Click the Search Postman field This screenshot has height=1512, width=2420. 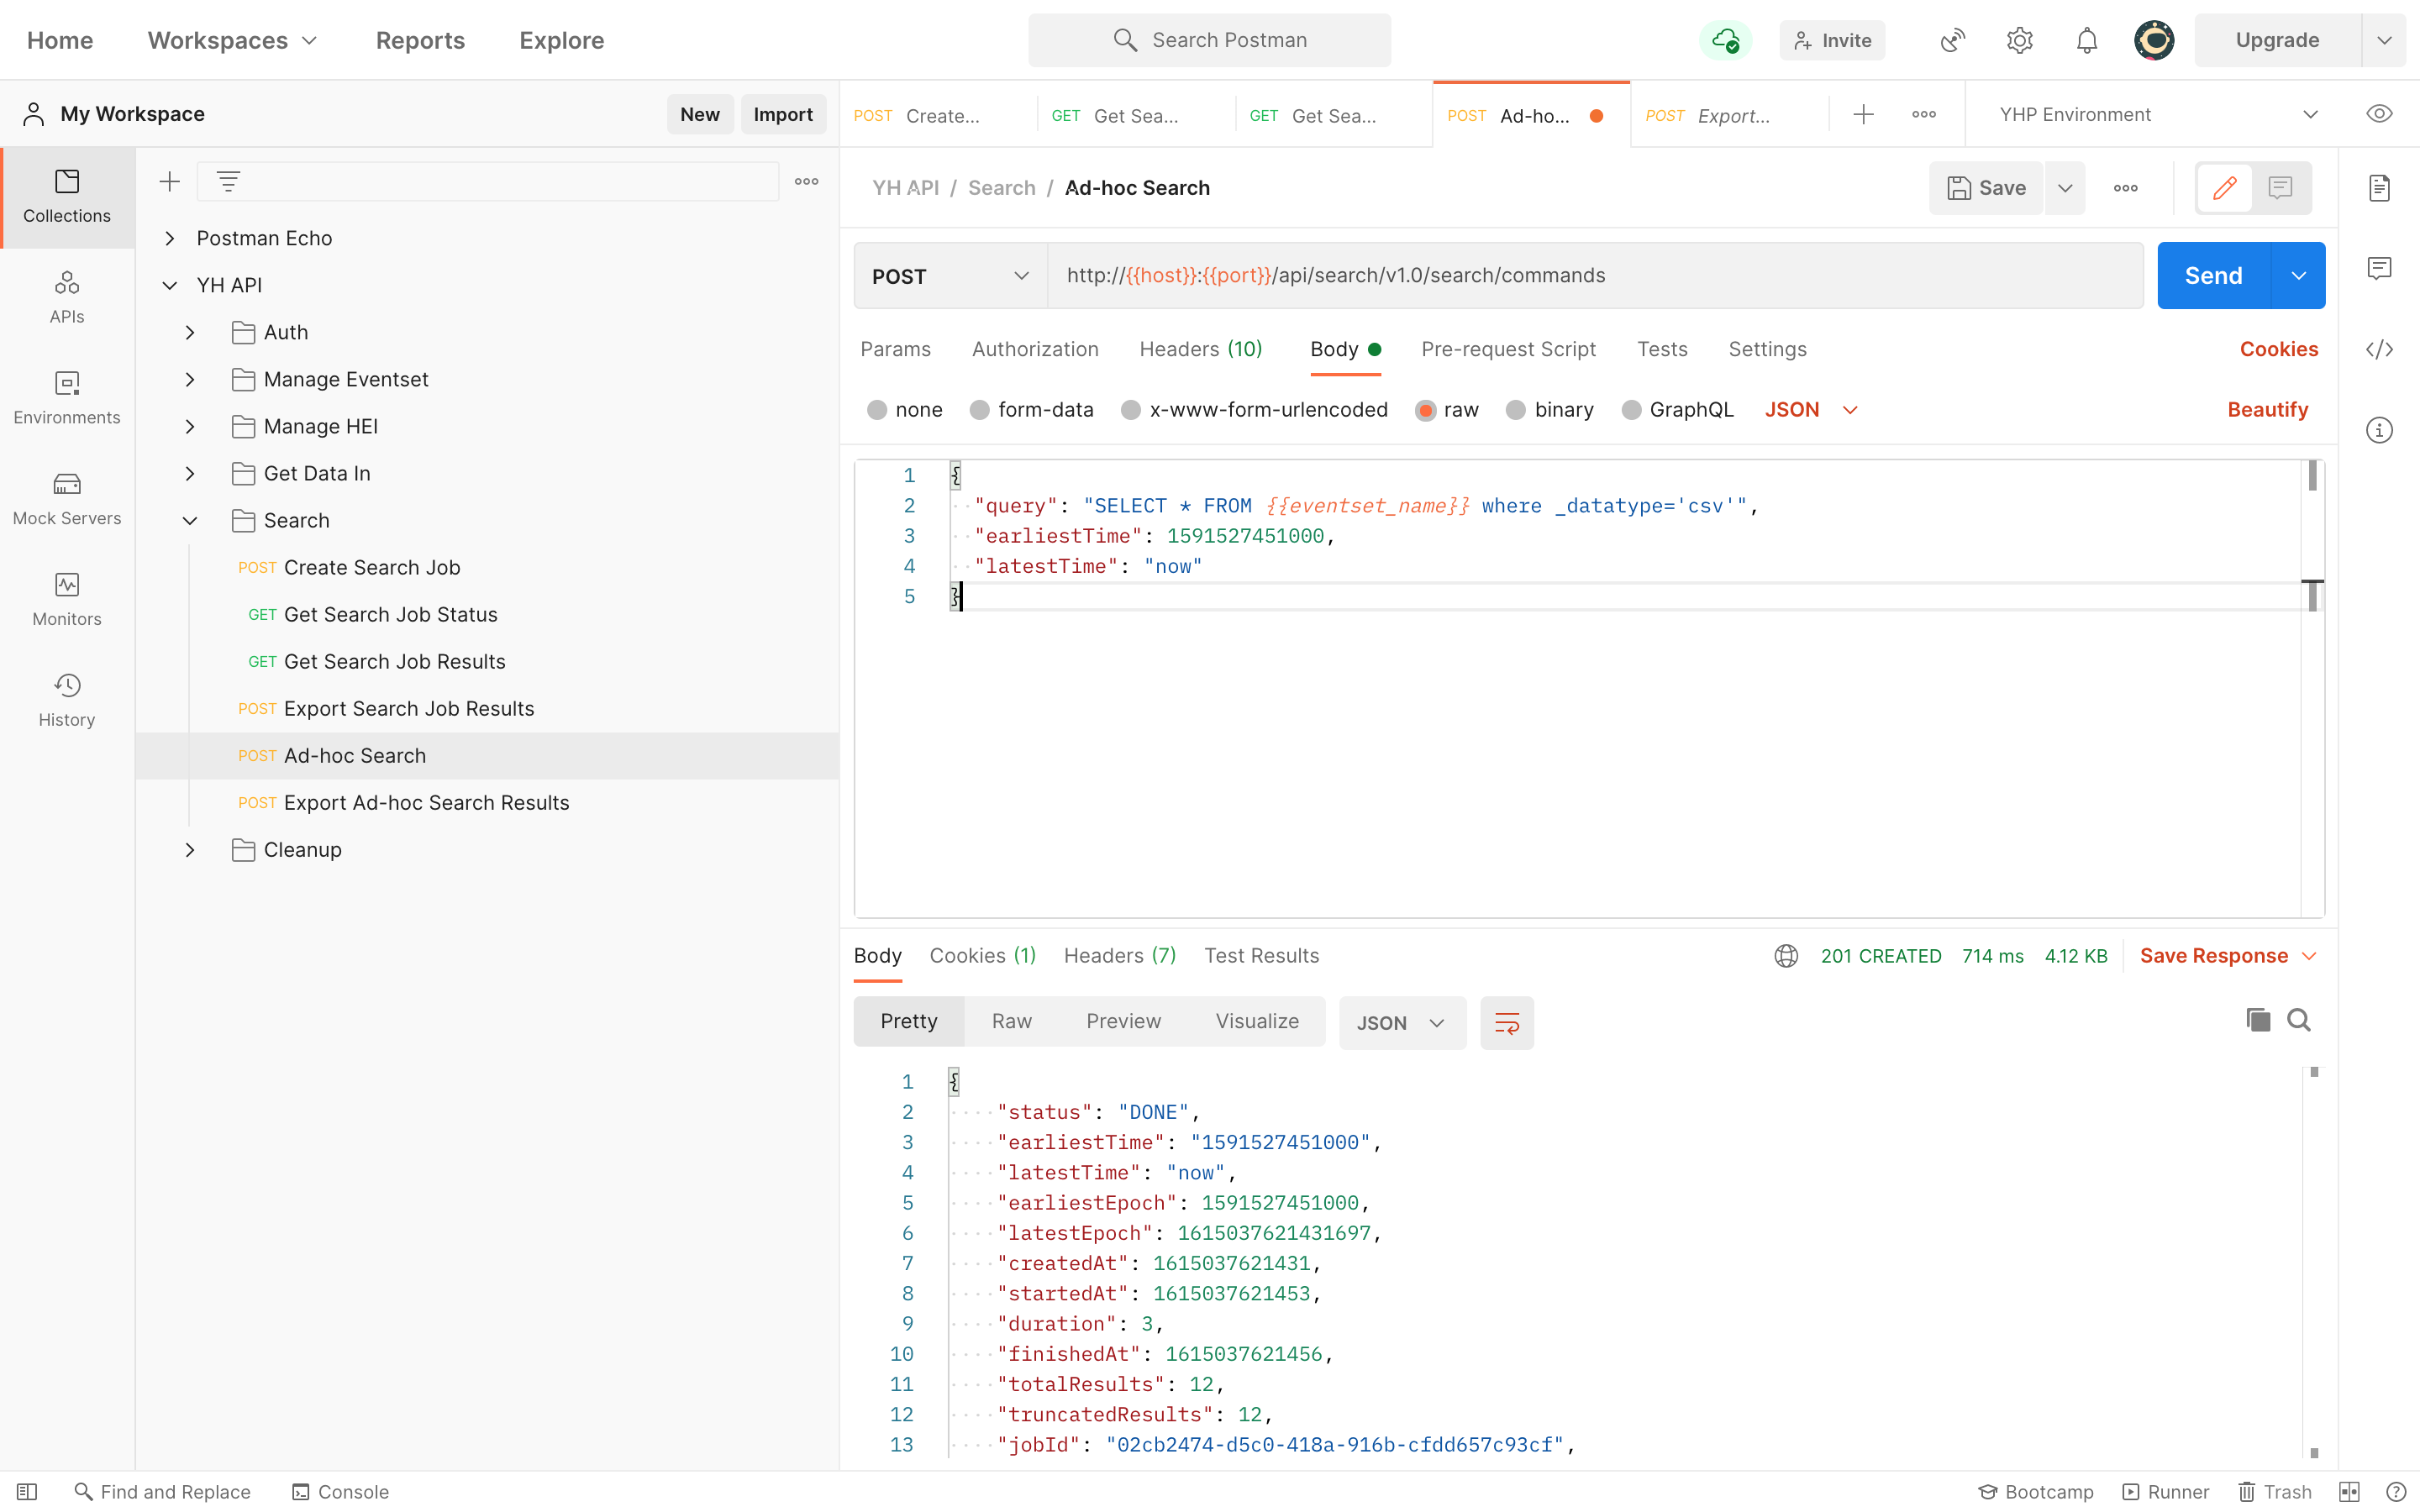(1209, 40)
